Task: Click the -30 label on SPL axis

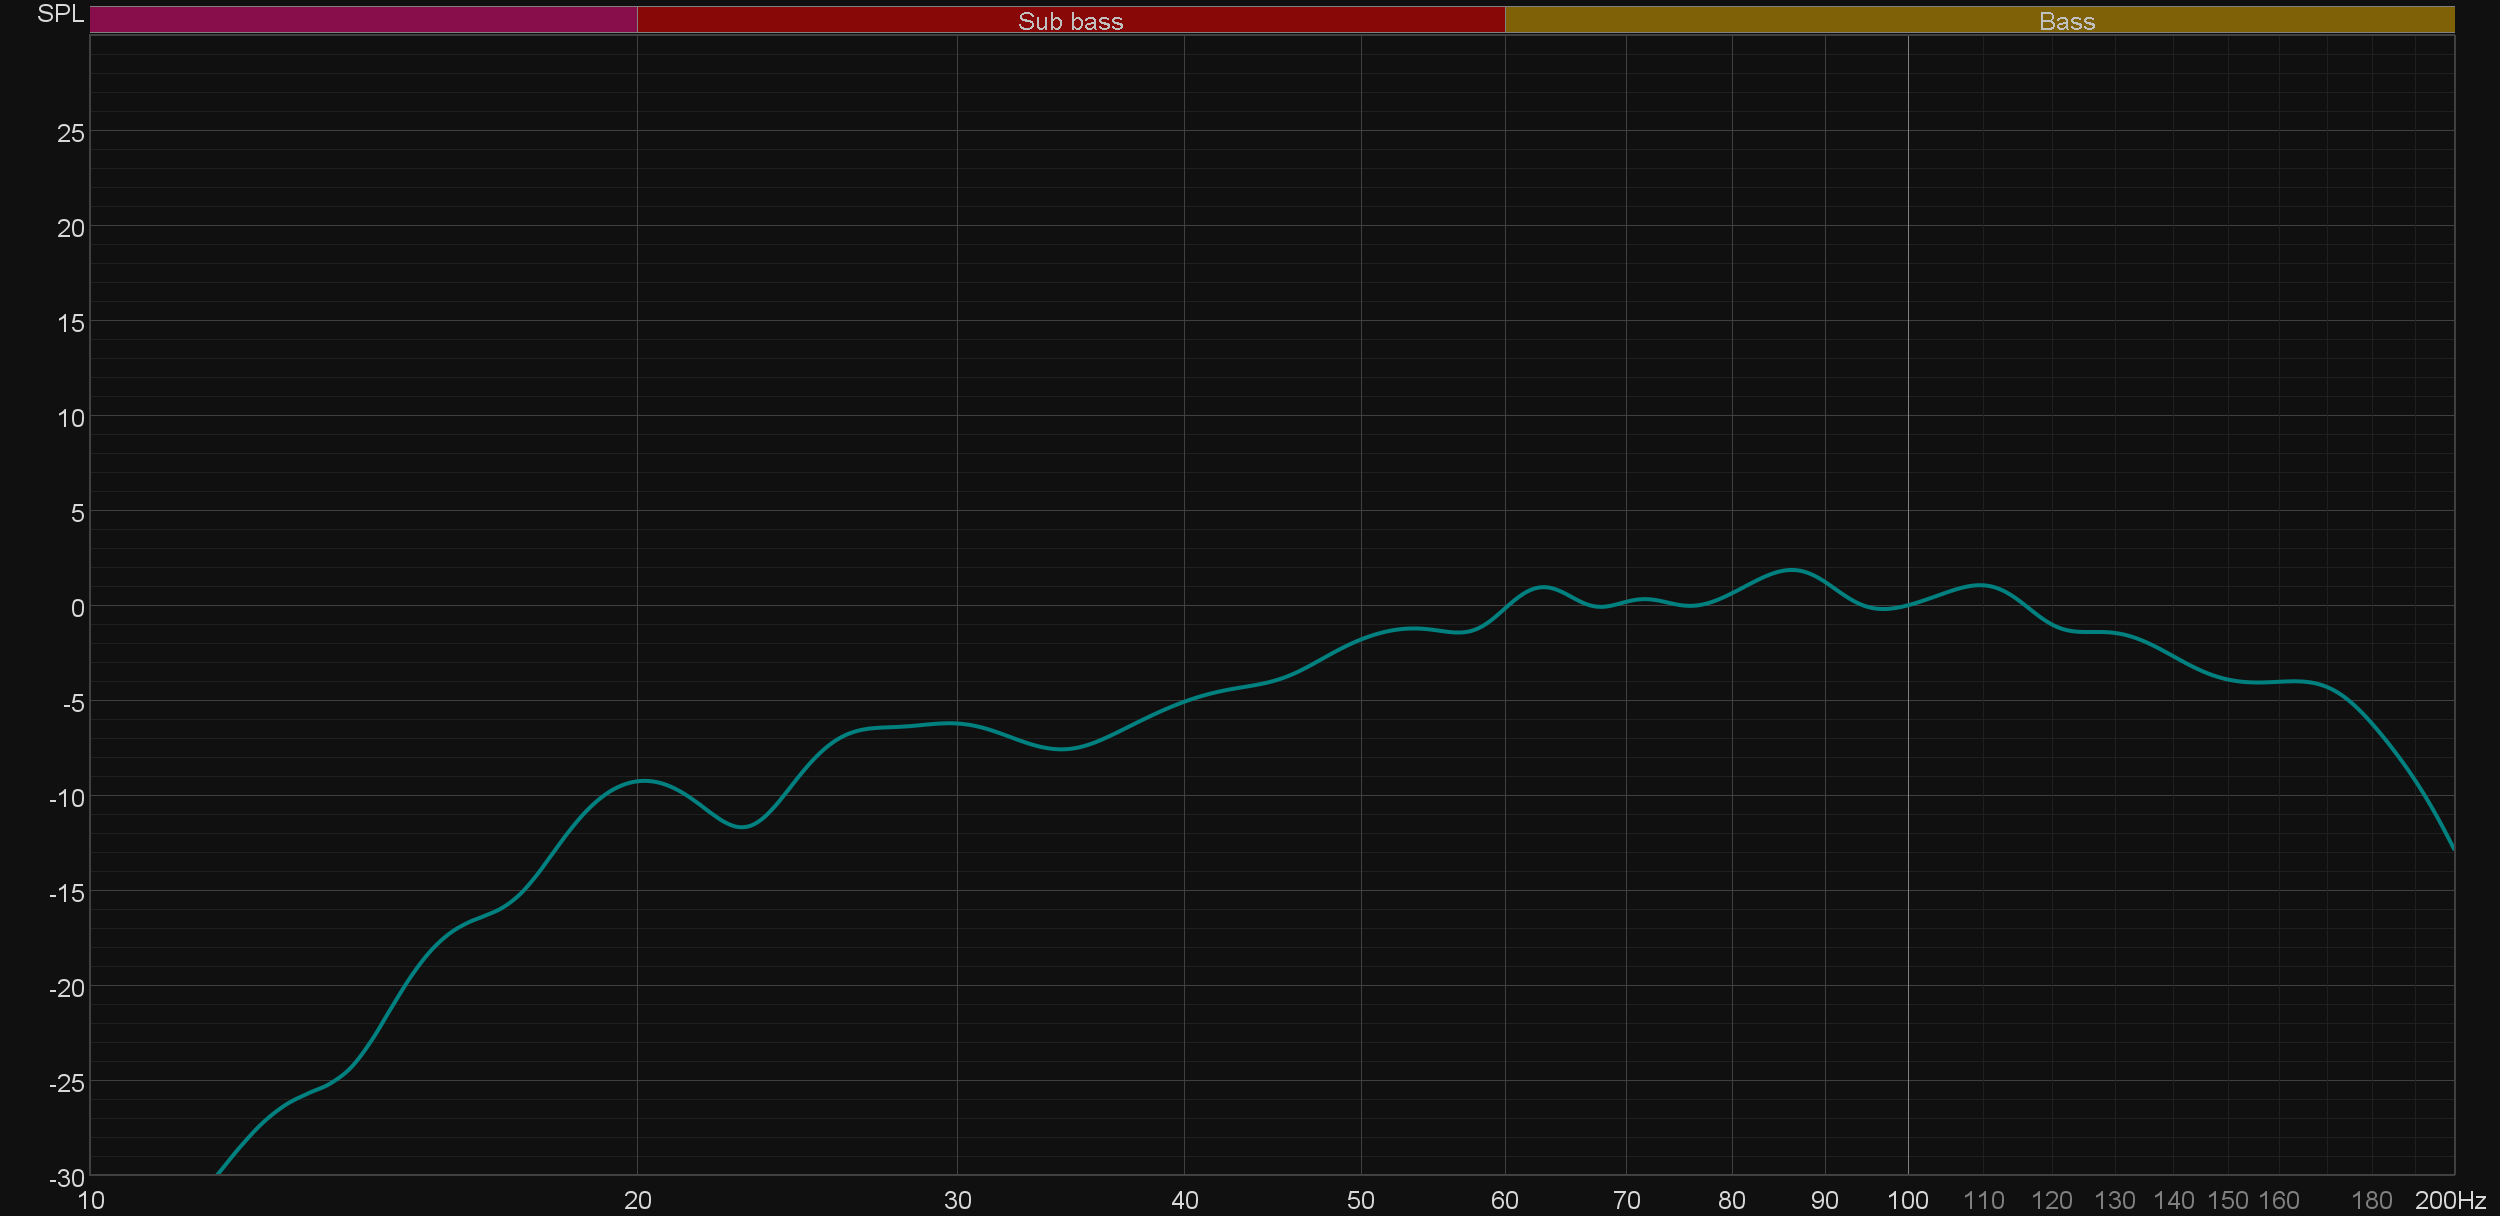Action: point(67,1178)
